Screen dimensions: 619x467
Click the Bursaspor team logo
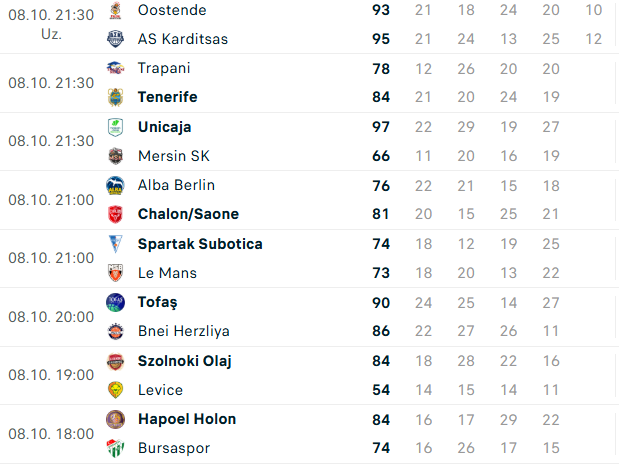pos(116,448)
